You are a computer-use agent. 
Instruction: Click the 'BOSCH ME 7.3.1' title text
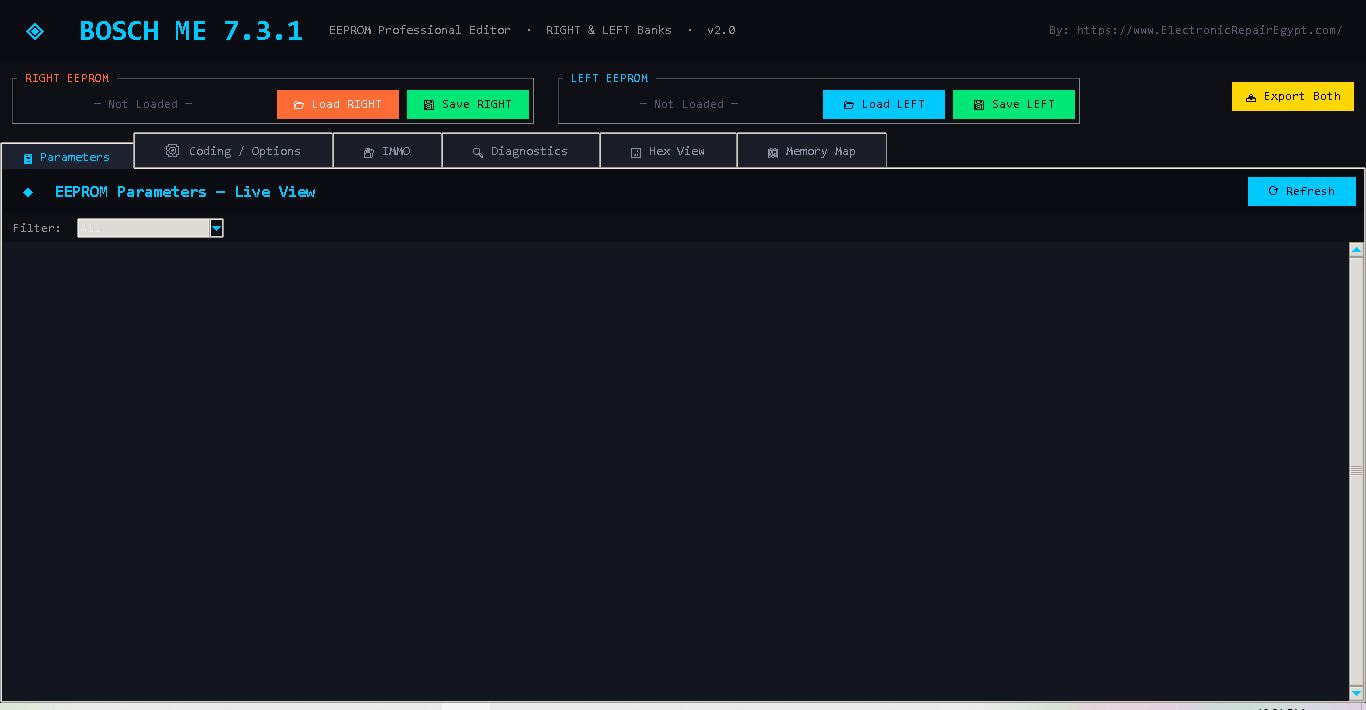point(191,31)
